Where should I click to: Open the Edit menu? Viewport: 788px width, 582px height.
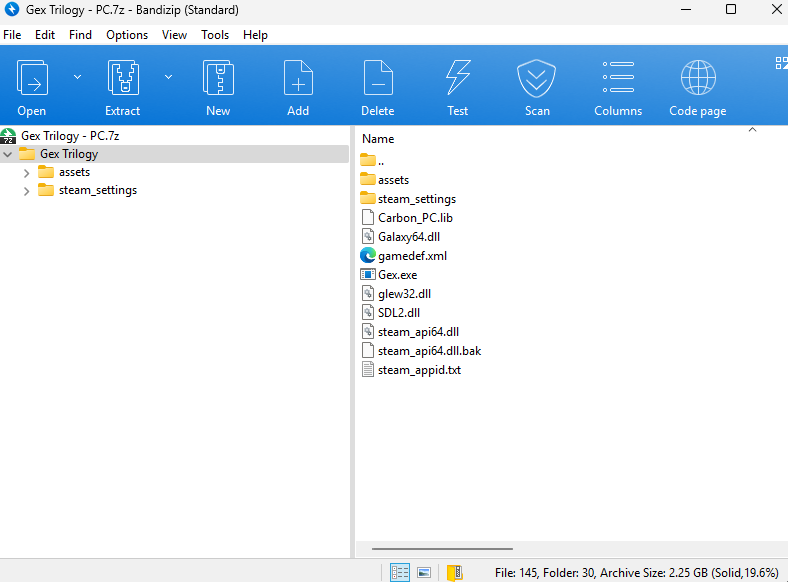(x=45, y=35)
